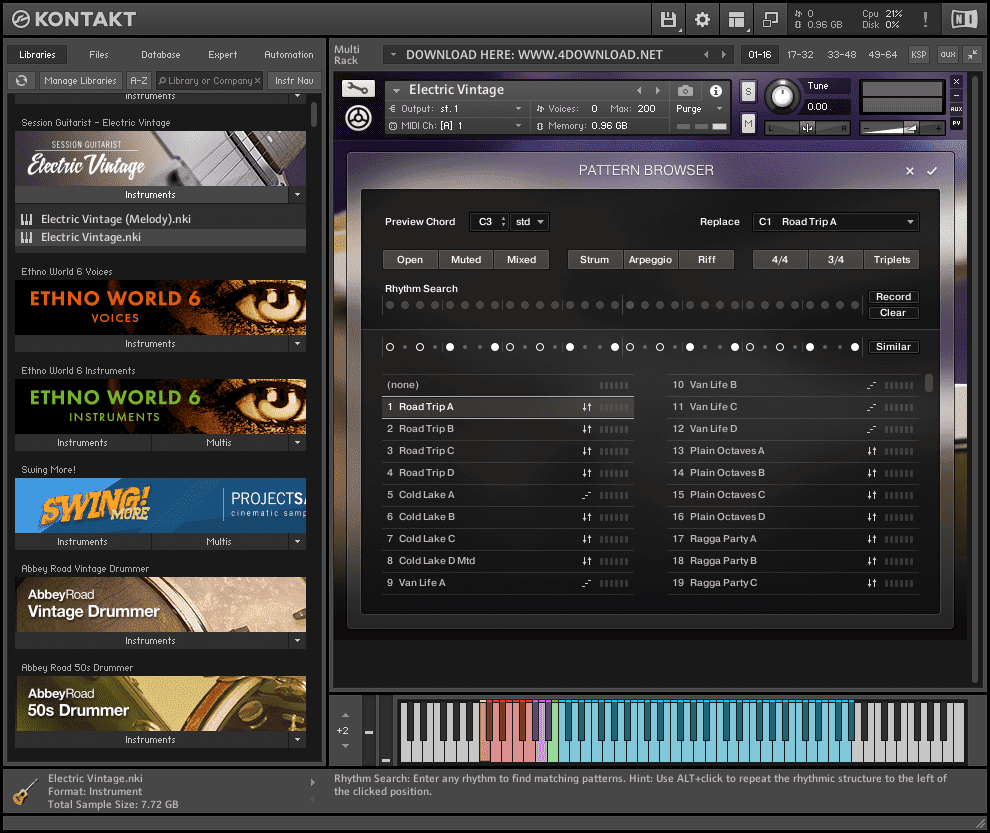Click the A-Z sort button
This screenshot has height=833, width=990.
point(139,81)
